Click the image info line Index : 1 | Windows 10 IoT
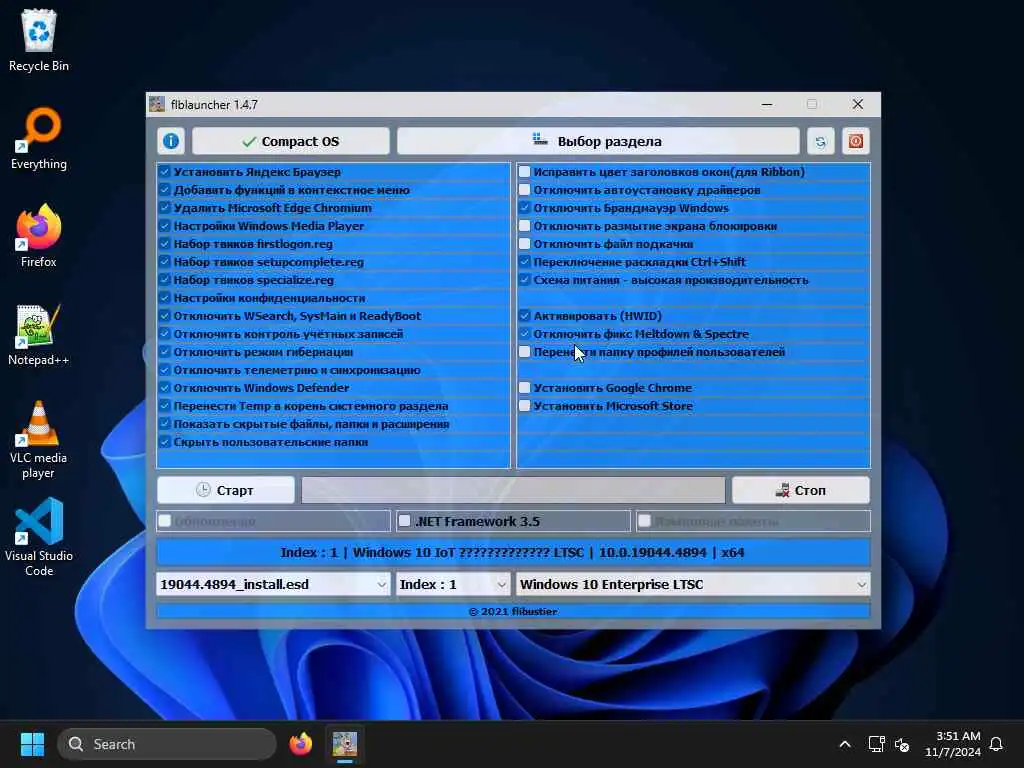1024x768 pixels. (513, 552)
